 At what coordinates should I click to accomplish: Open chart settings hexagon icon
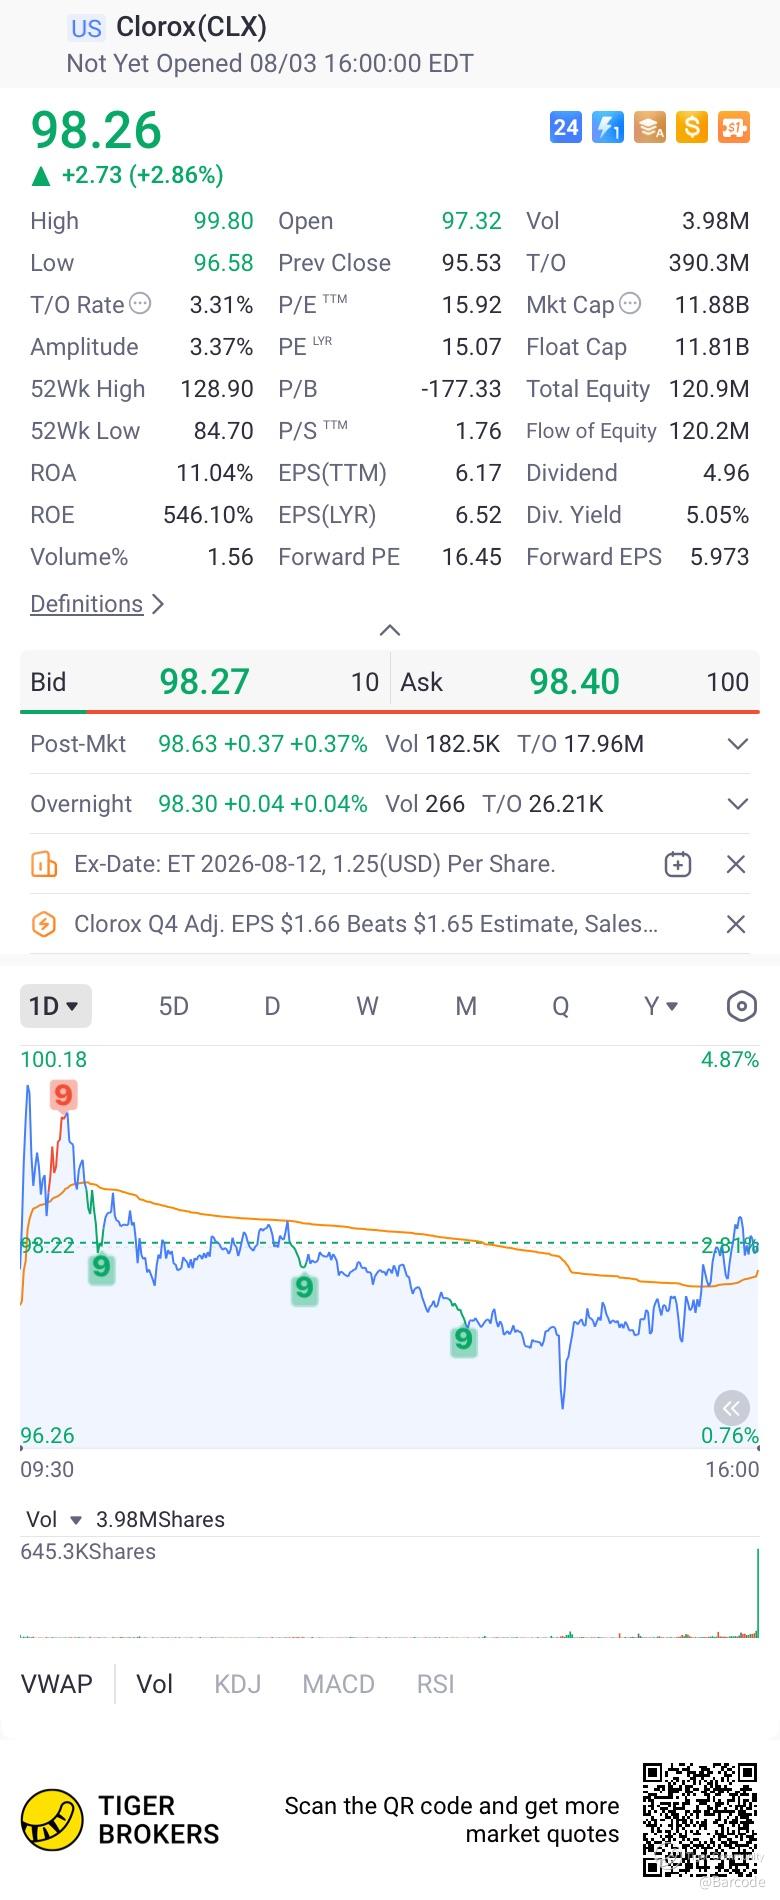[741, 1006]
